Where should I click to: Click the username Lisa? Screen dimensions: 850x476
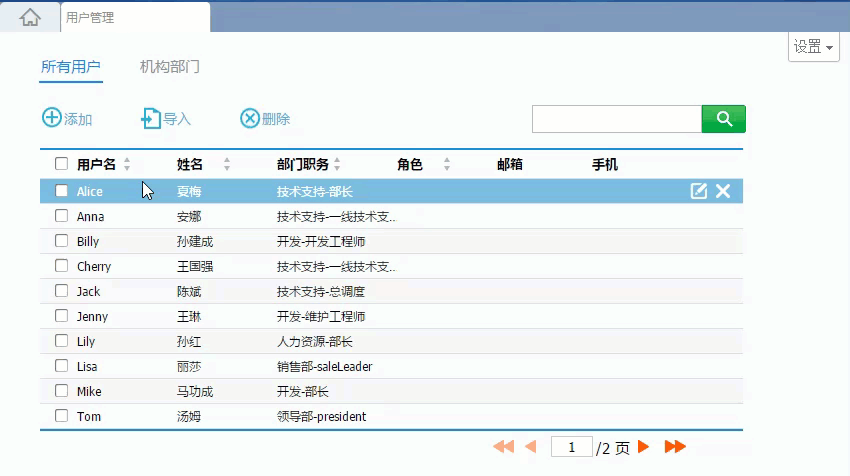(x=87, y=366)
